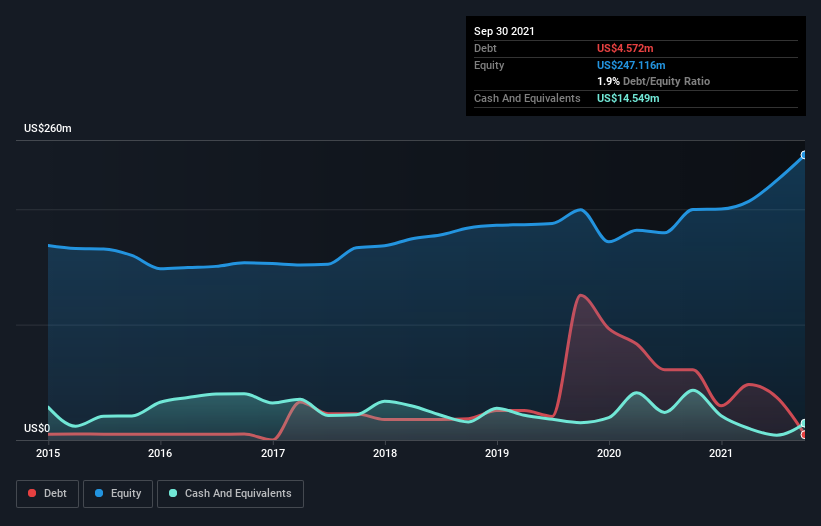Click the 2018 x-axis label
This screenshot has height=526, width=821.
coord(385,453)
